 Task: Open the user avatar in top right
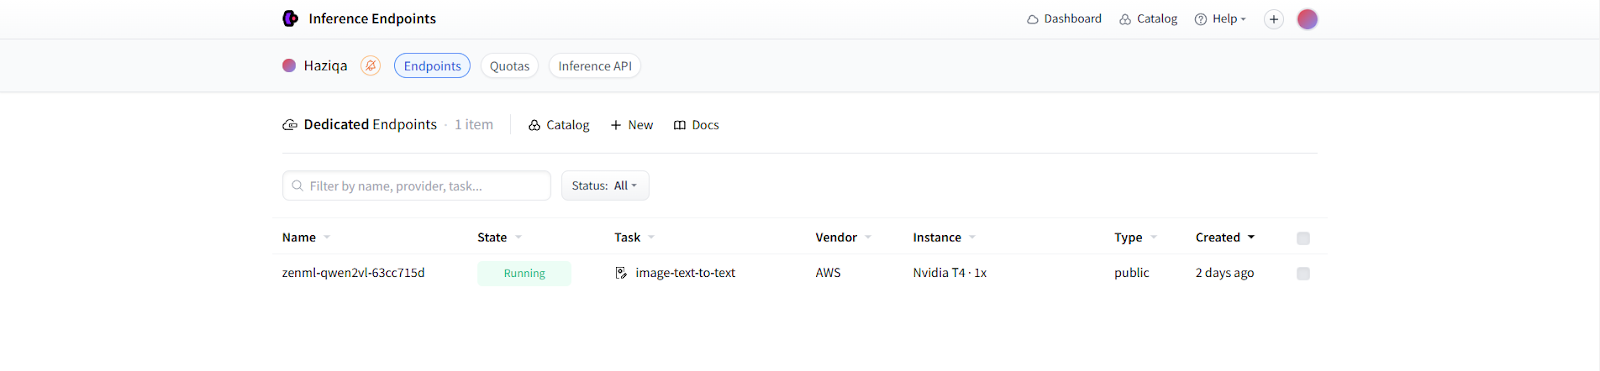click(1307, 19)
